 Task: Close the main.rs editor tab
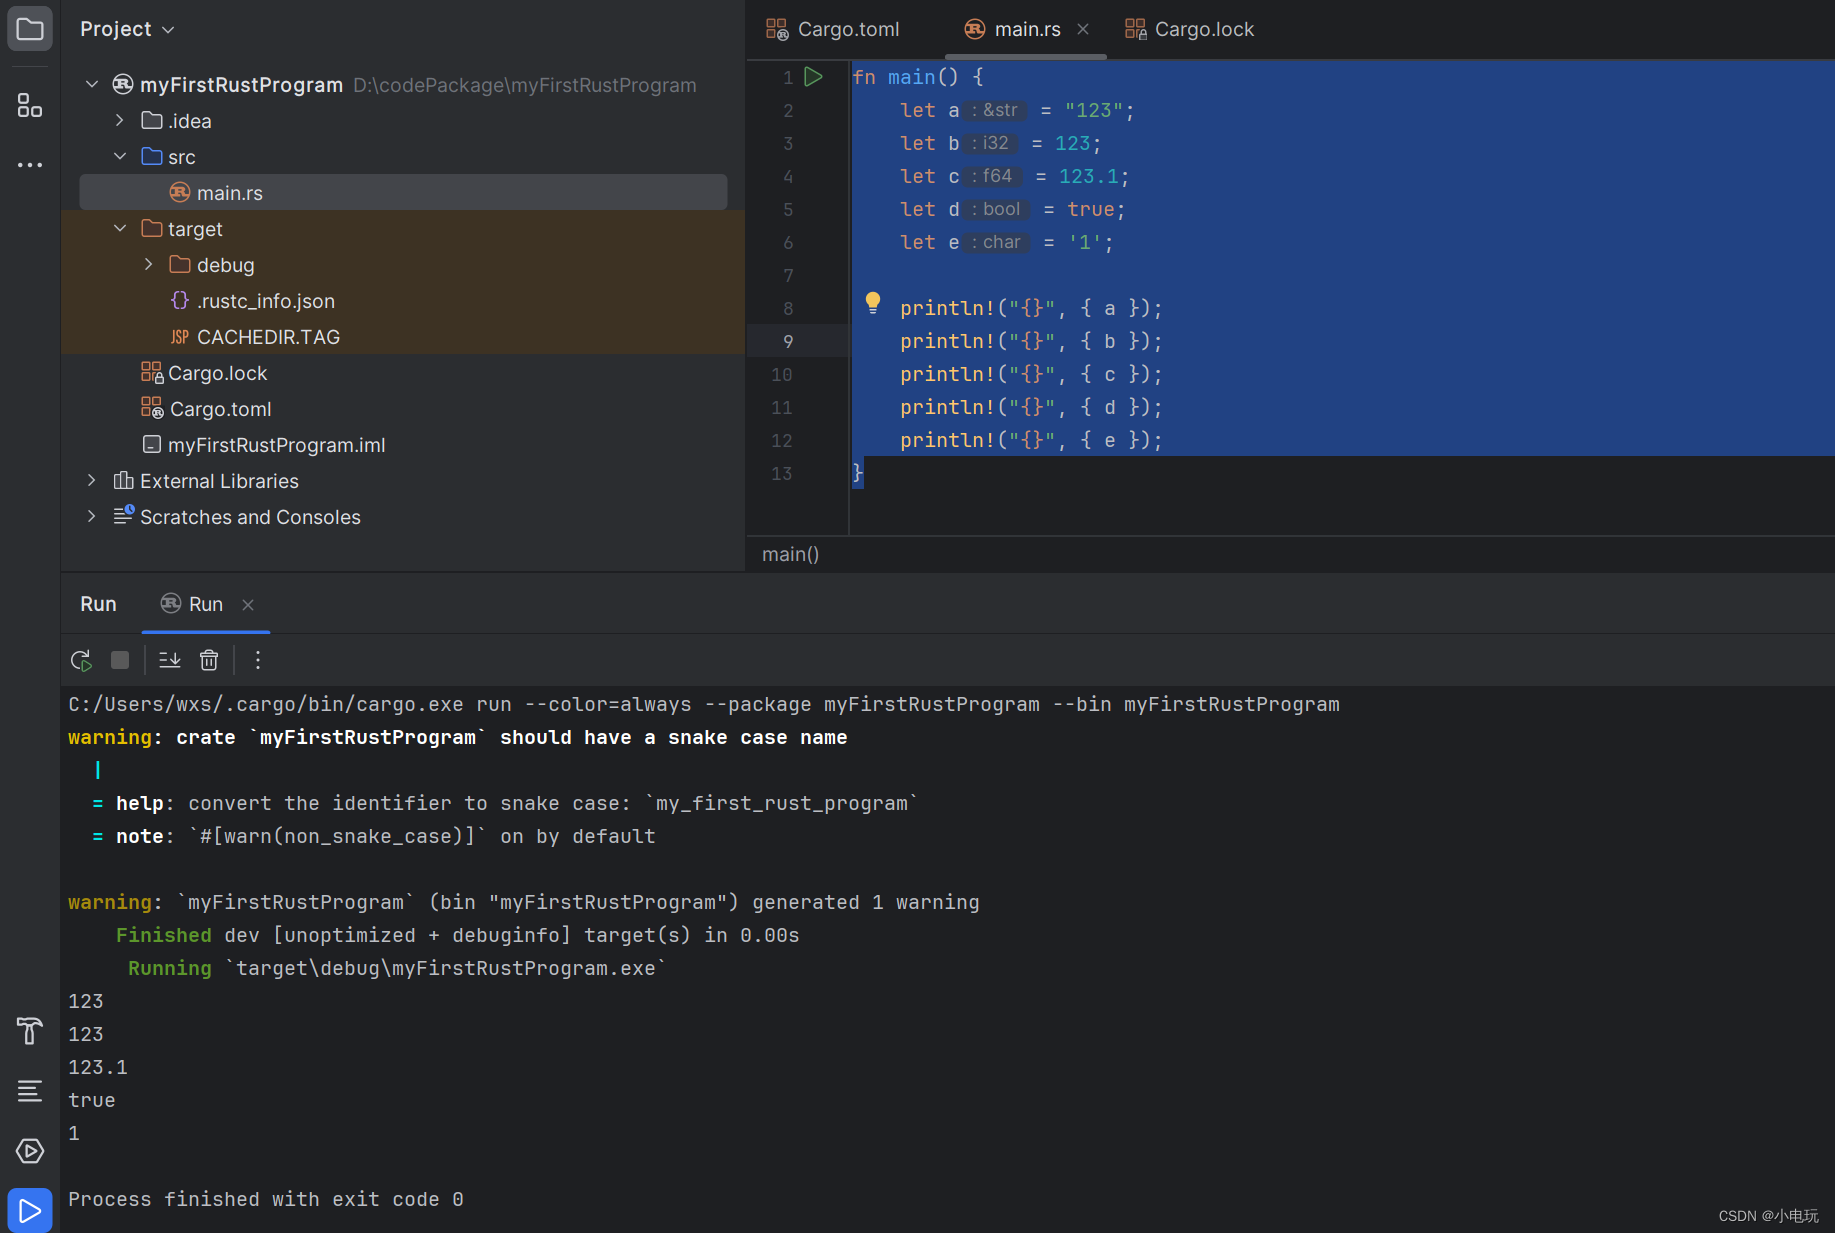pos(1083,29)
